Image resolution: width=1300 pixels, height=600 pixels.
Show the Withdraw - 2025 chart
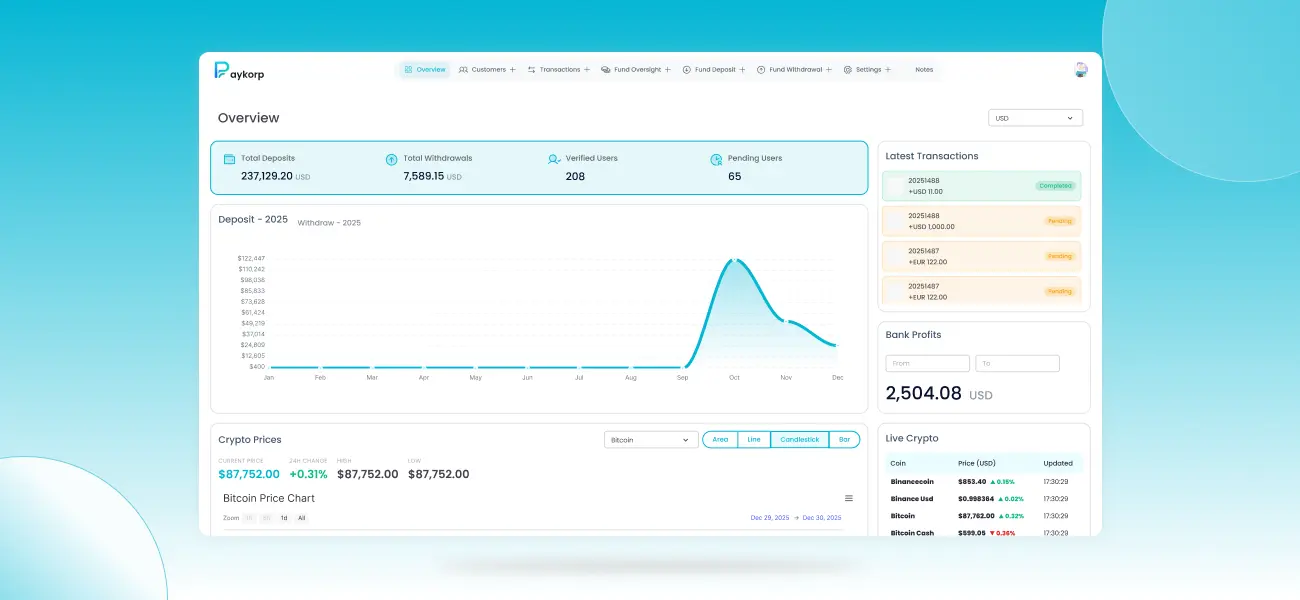(x=329, y=223)
